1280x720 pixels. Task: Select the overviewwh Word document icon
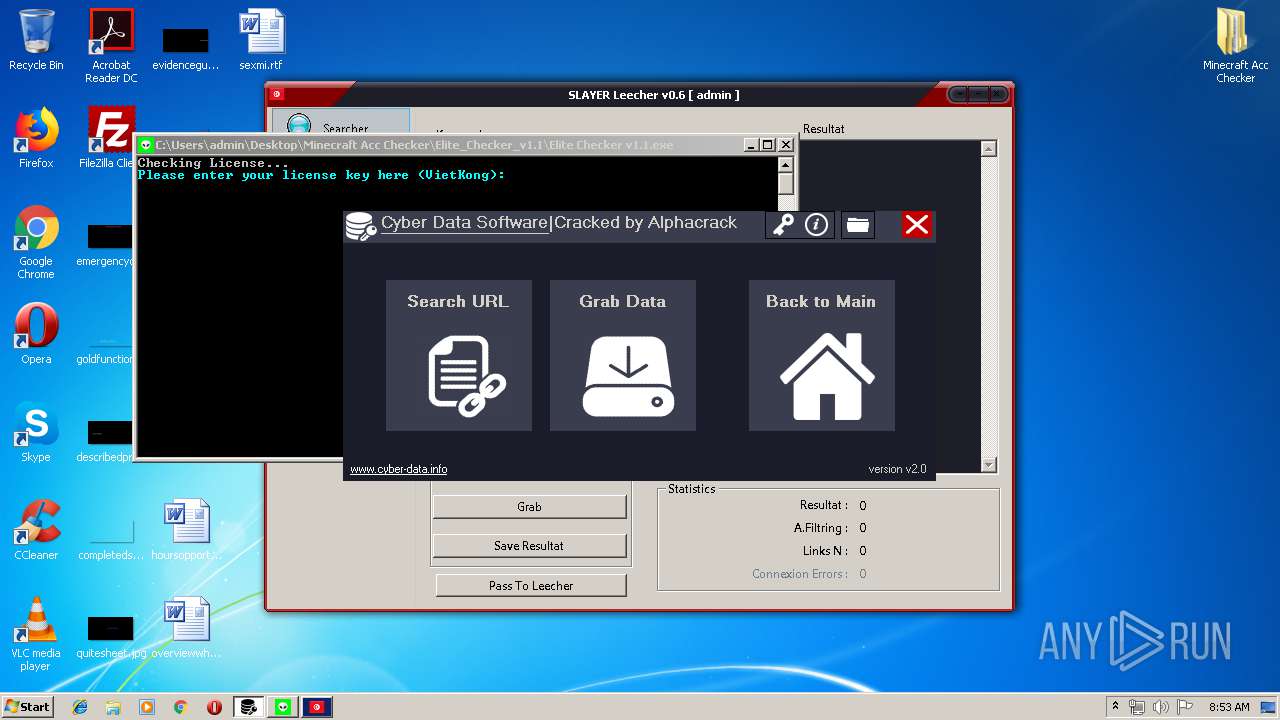coord(186,628)
